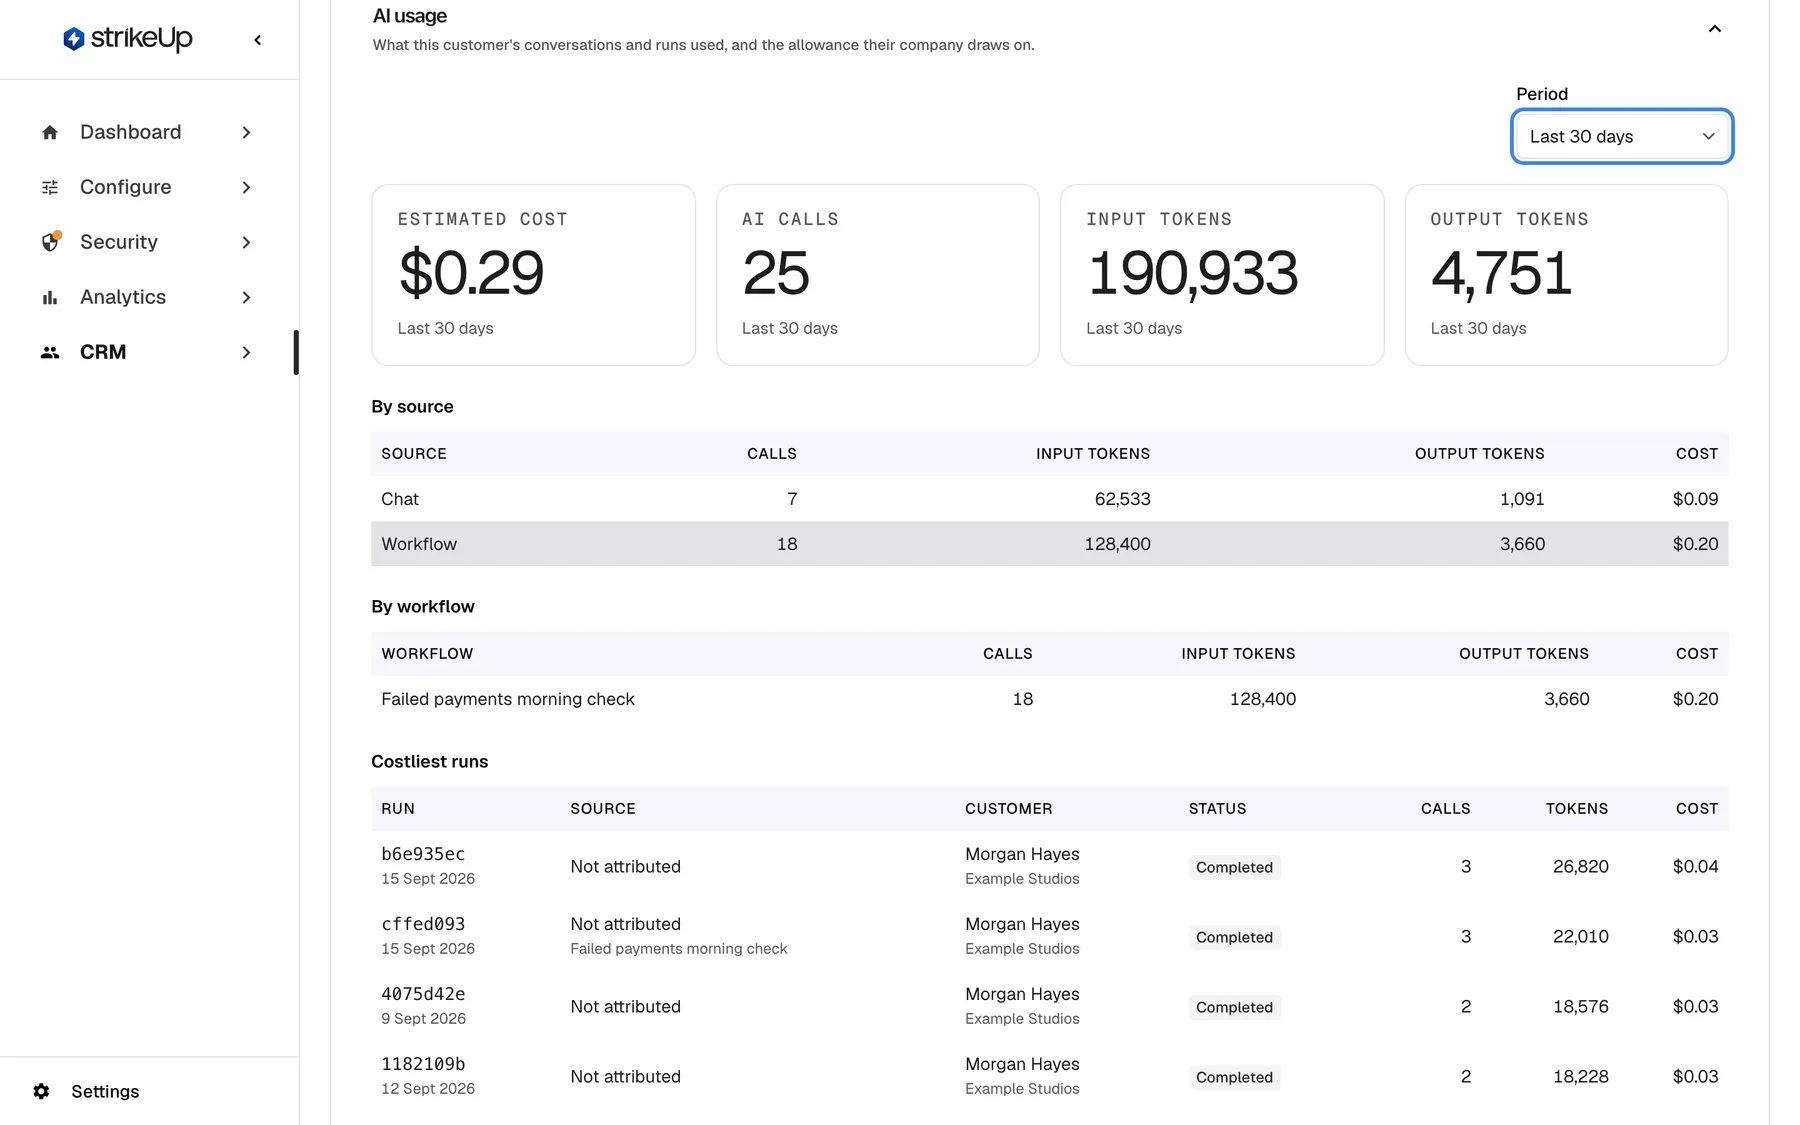Click the Dashboard home icon
The width and height of the screenshot is (1800, 1125).
pyautogui.click(x=50, y=132)
